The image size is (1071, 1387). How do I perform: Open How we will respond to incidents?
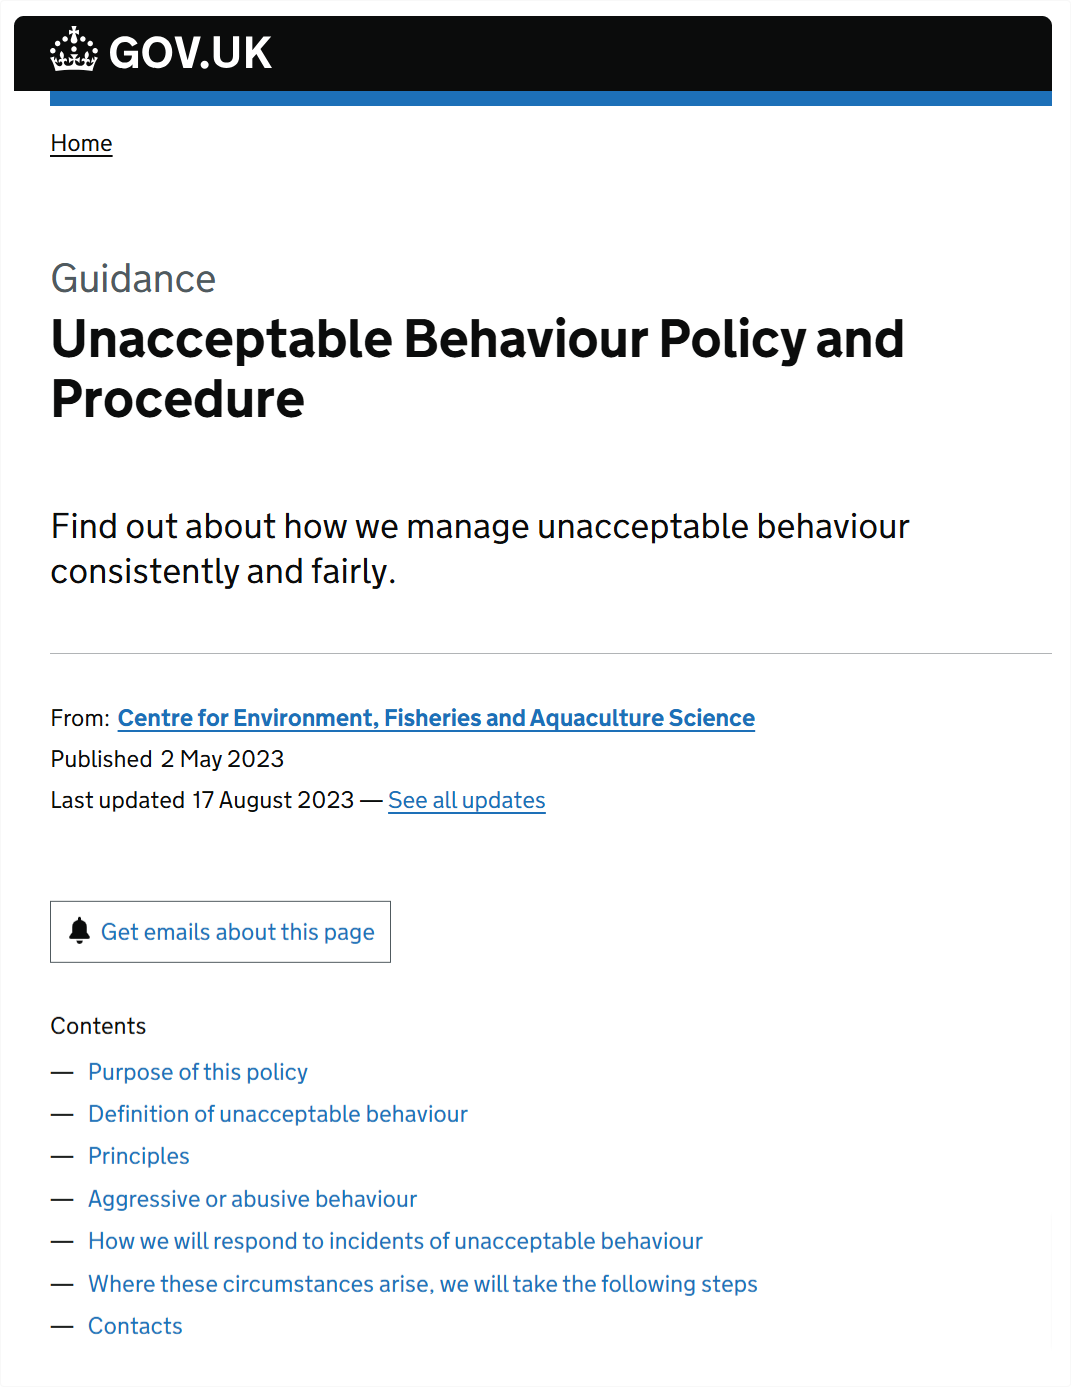(395, 1241)
